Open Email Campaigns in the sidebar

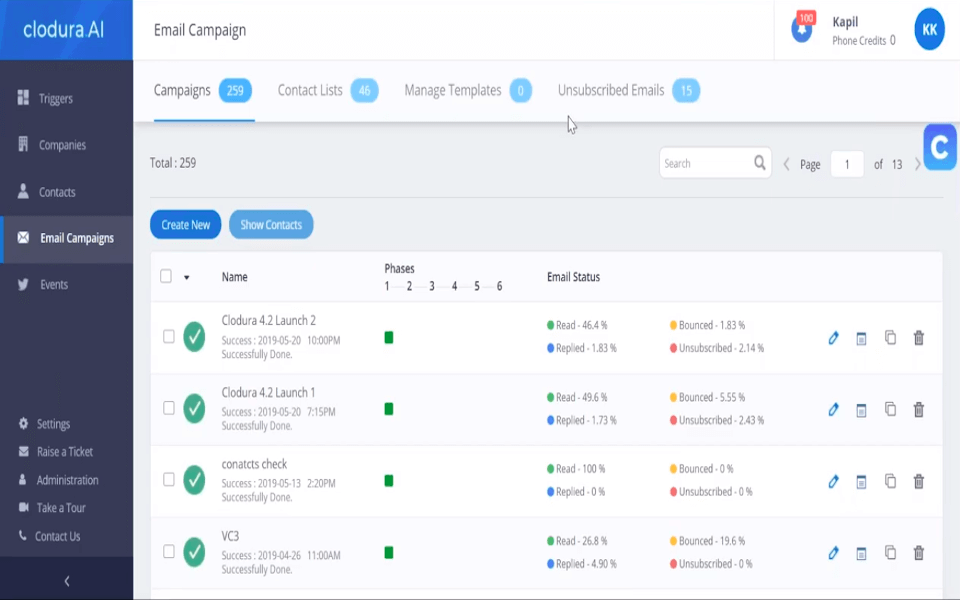point(66,238)
